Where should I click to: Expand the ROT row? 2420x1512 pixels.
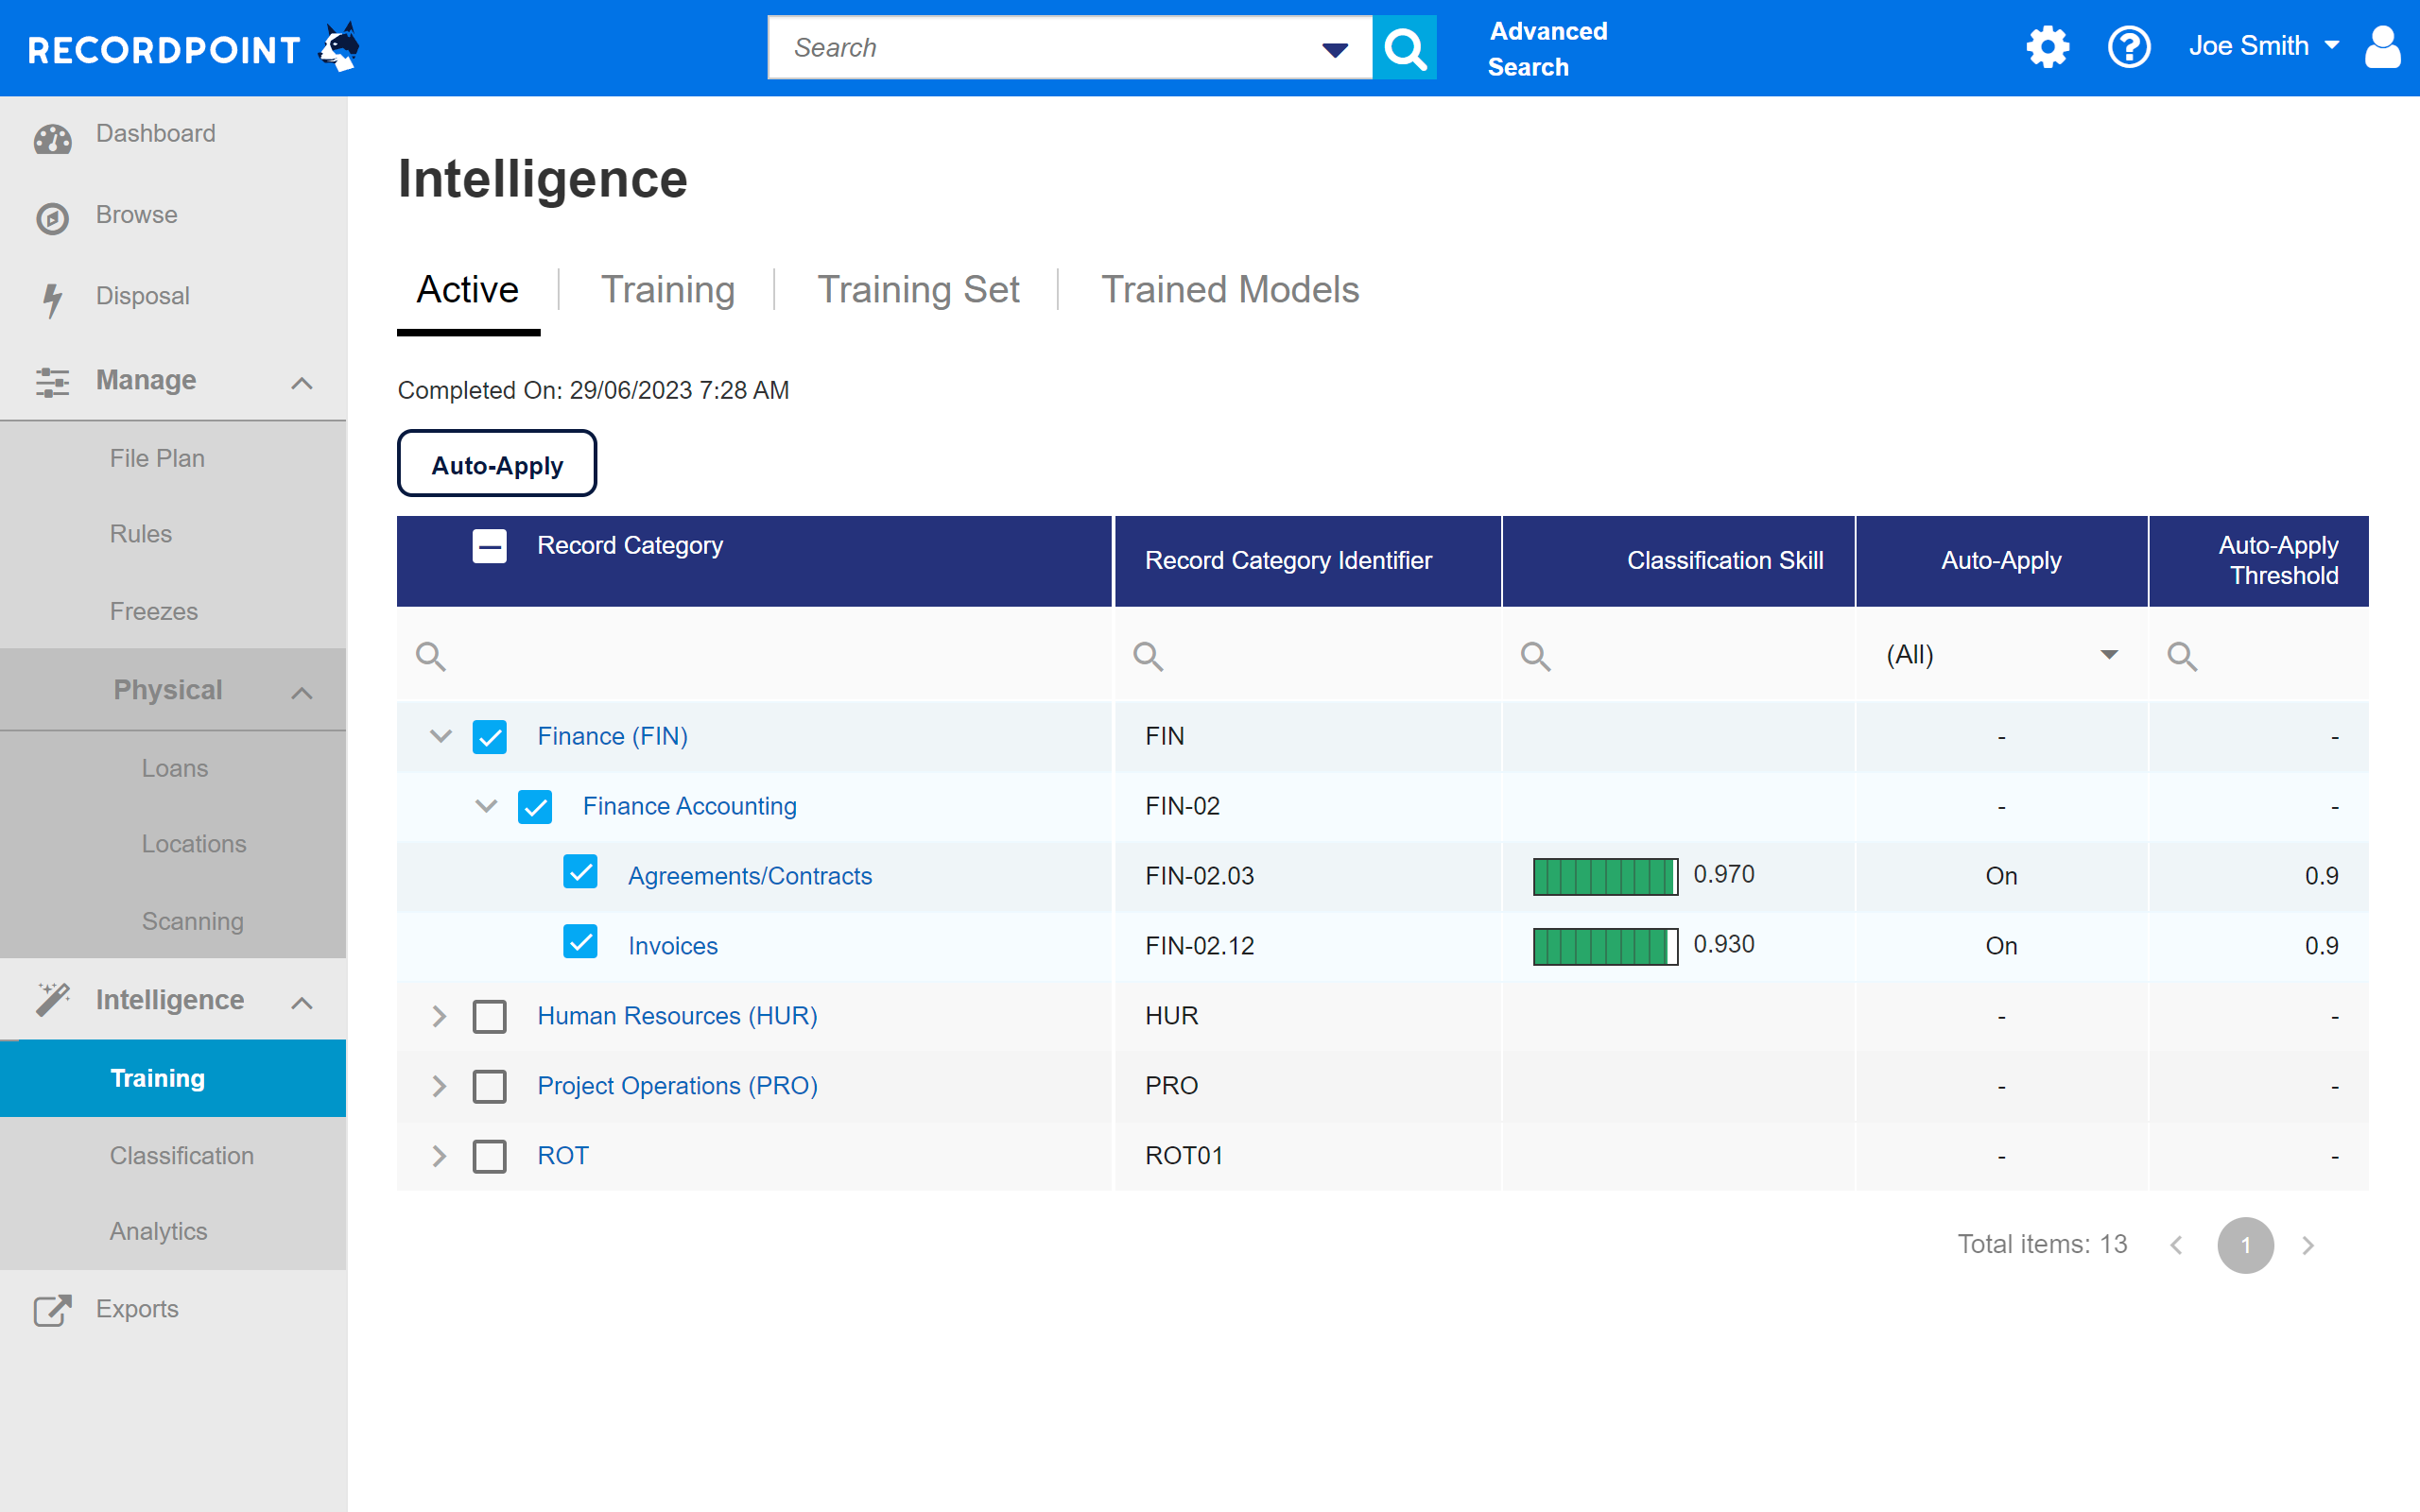pyautogui.click(x=439, y=1157)
